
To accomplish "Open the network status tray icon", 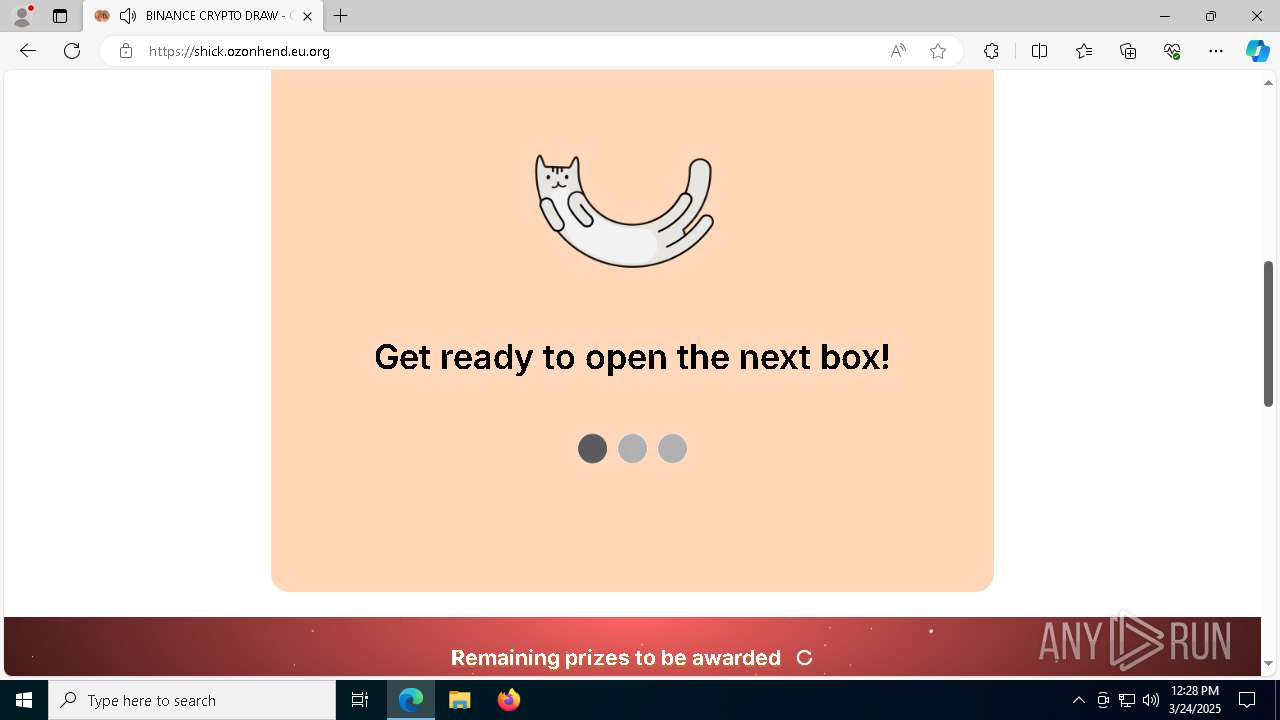I will pyautogui.click(x=1126, y=700).
